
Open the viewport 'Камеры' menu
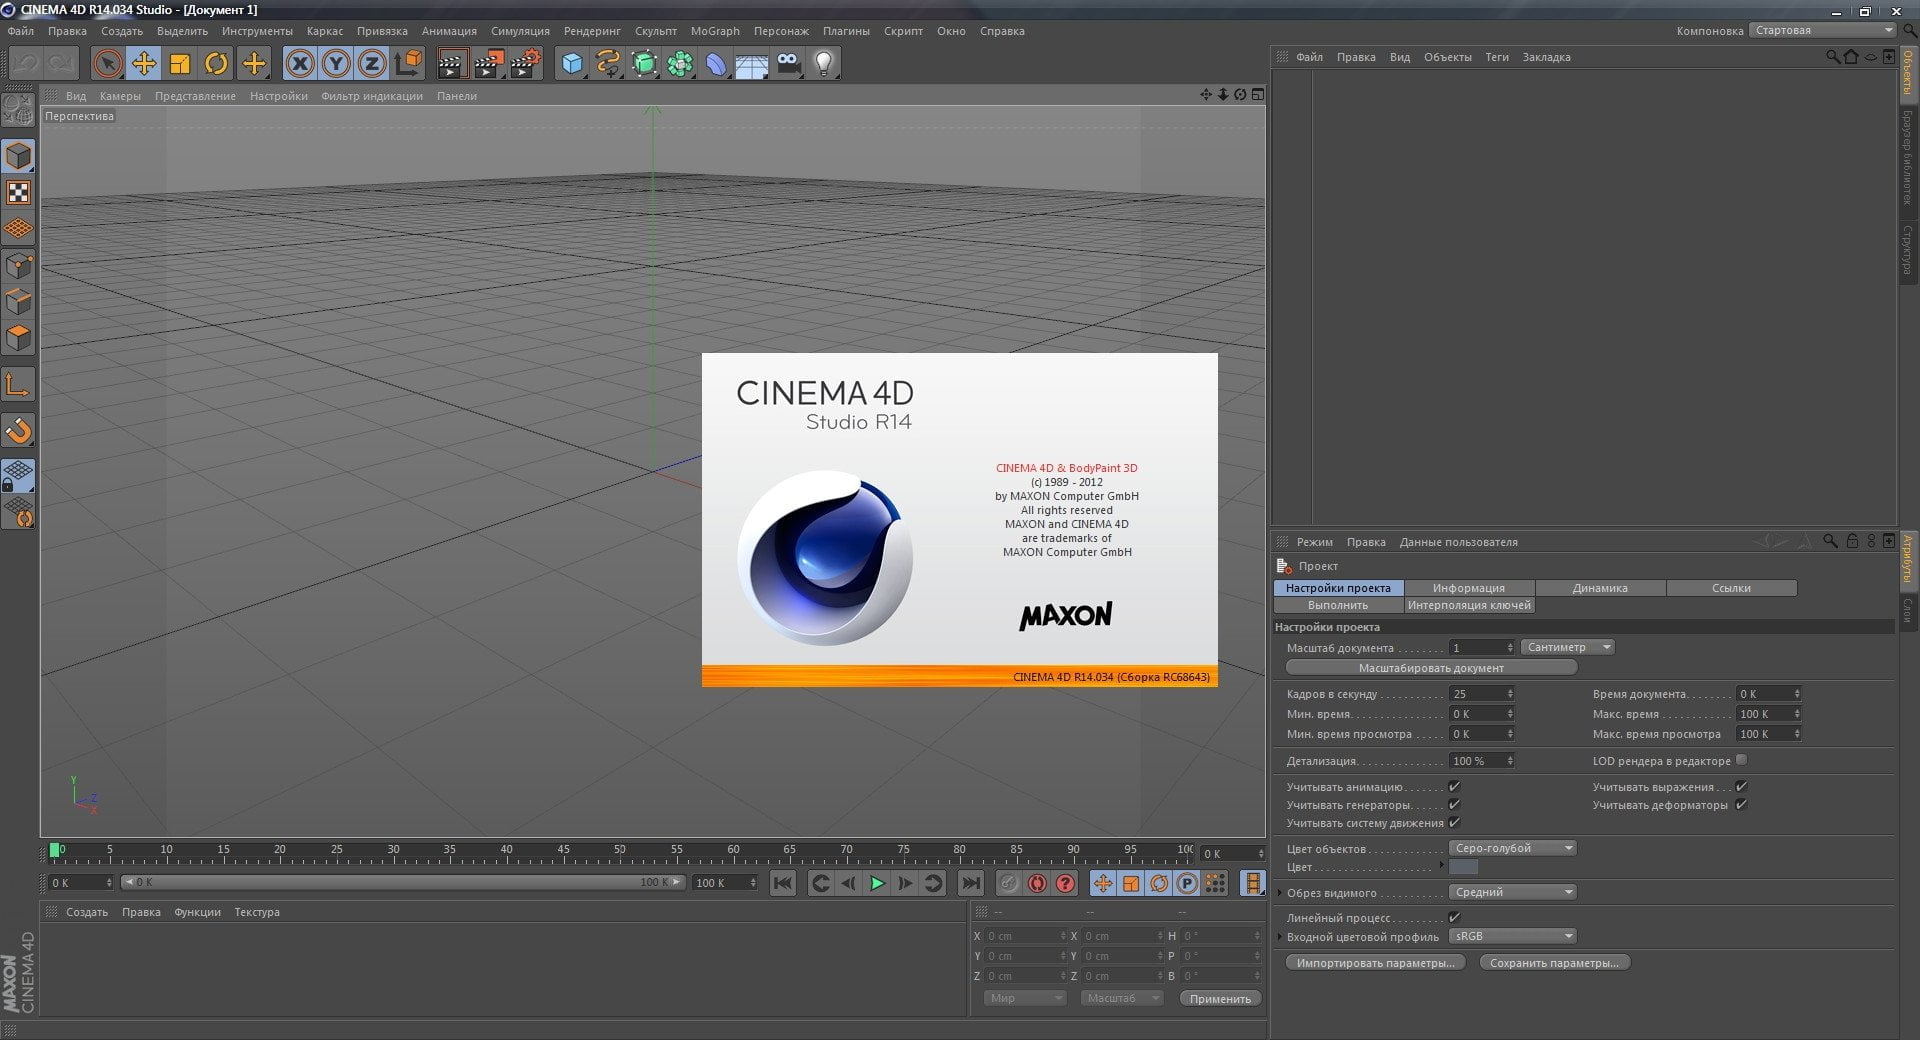pyautogui.click(x=120, y=96)
